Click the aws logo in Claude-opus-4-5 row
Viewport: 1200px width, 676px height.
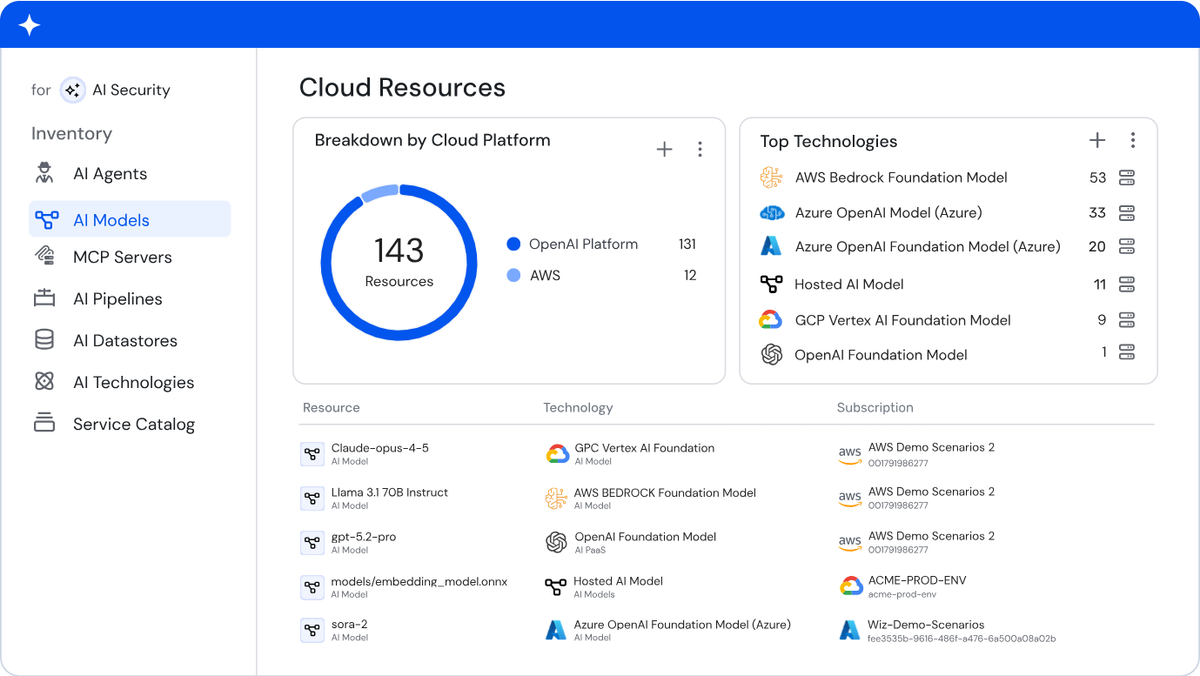[x=850, y=454]
